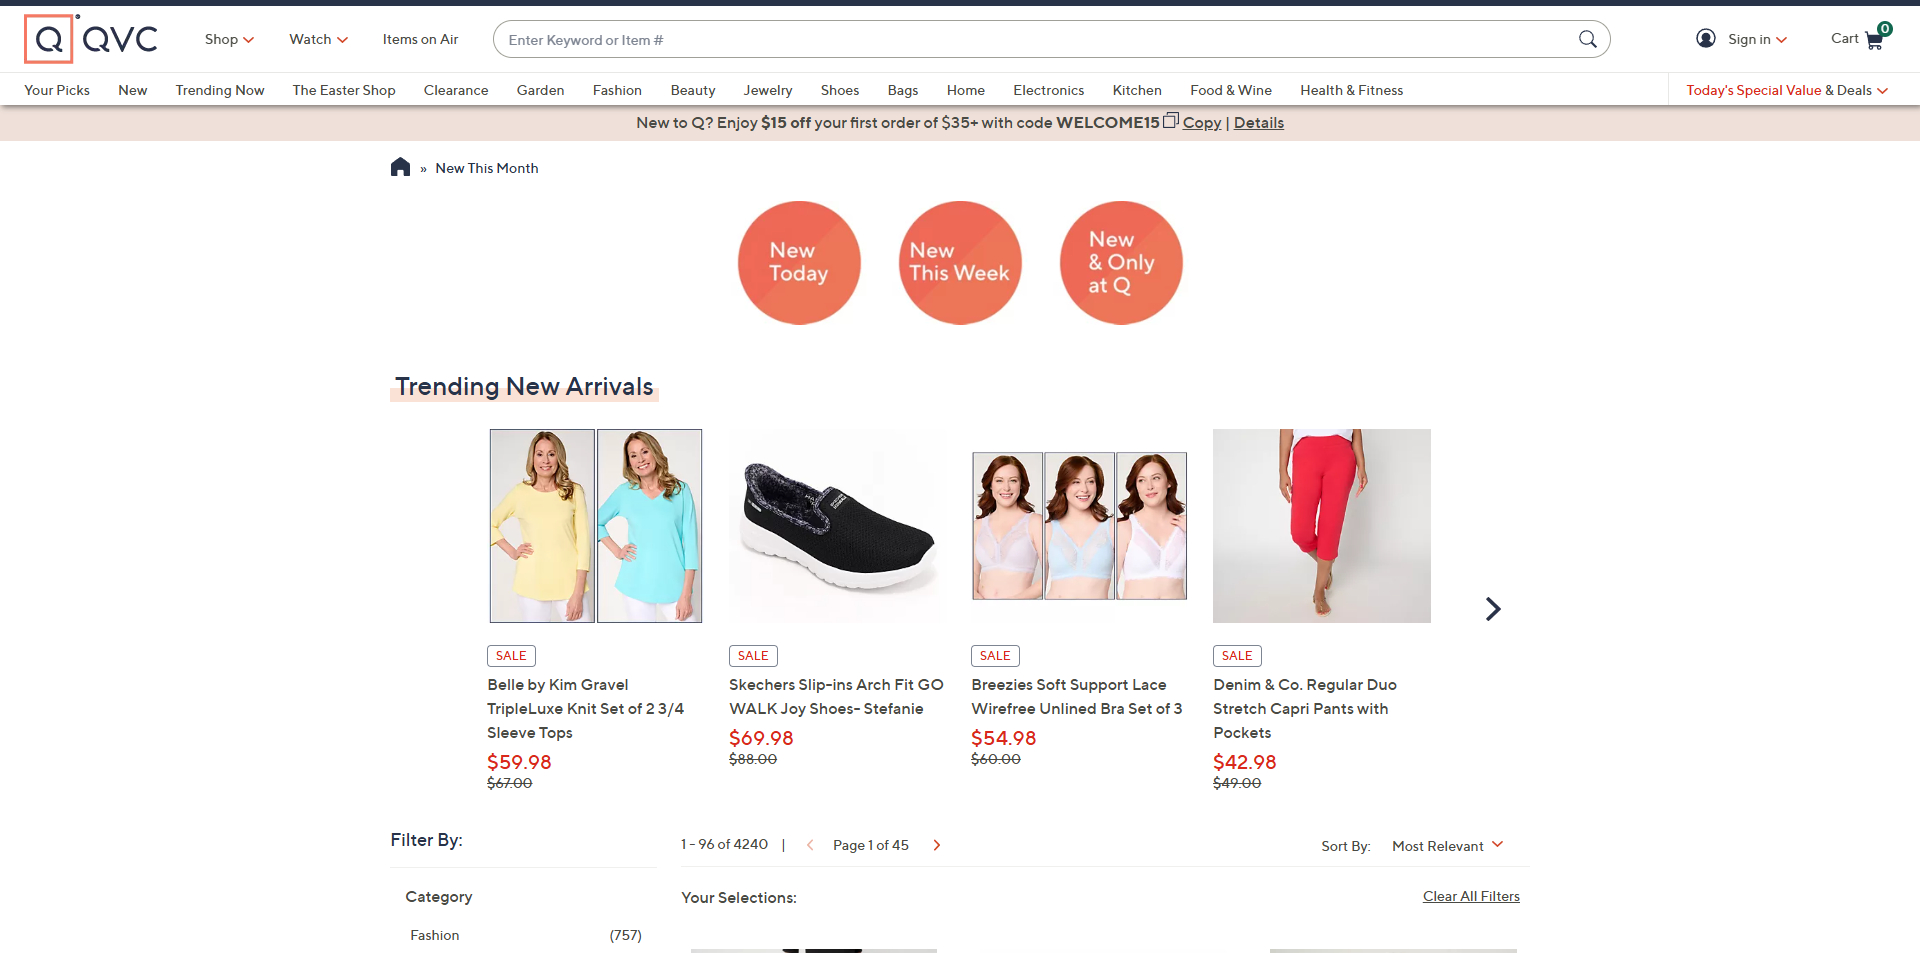Click the next page arrow in pagination
The image size is (1920, 953).
(x=937, y=845)
